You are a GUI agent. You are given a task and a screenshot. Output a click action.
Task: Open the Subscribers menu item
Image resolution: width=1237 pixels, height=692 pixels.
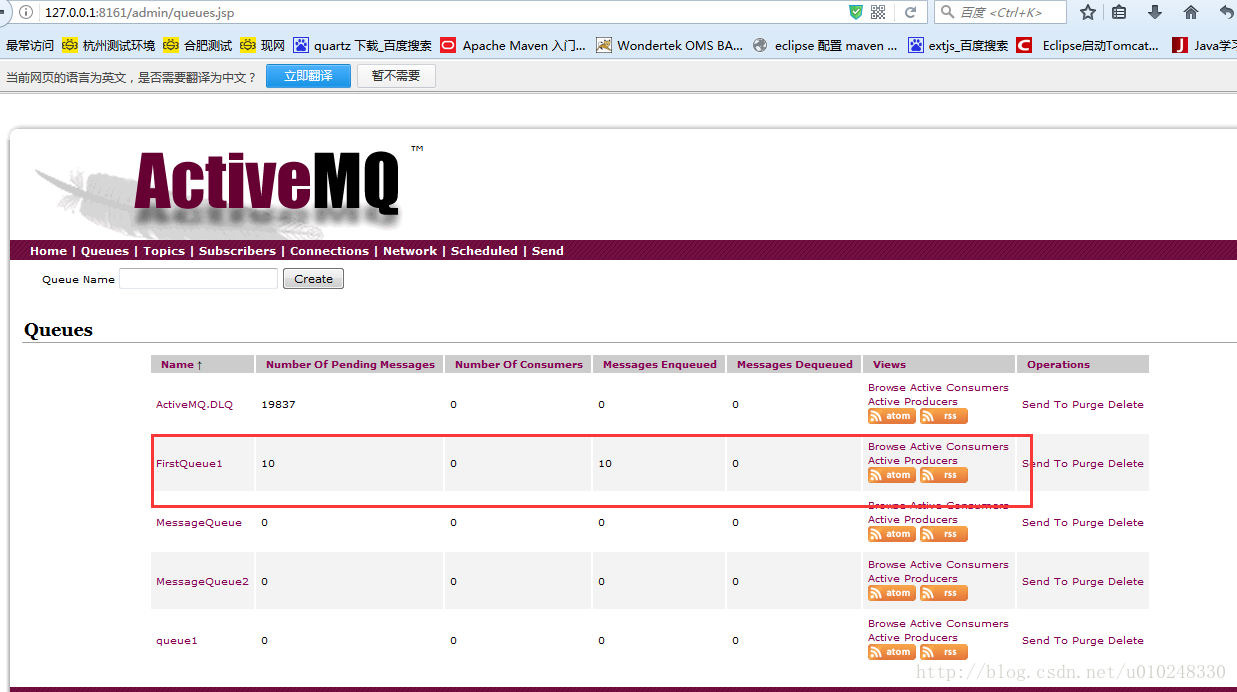coord(237,251)
